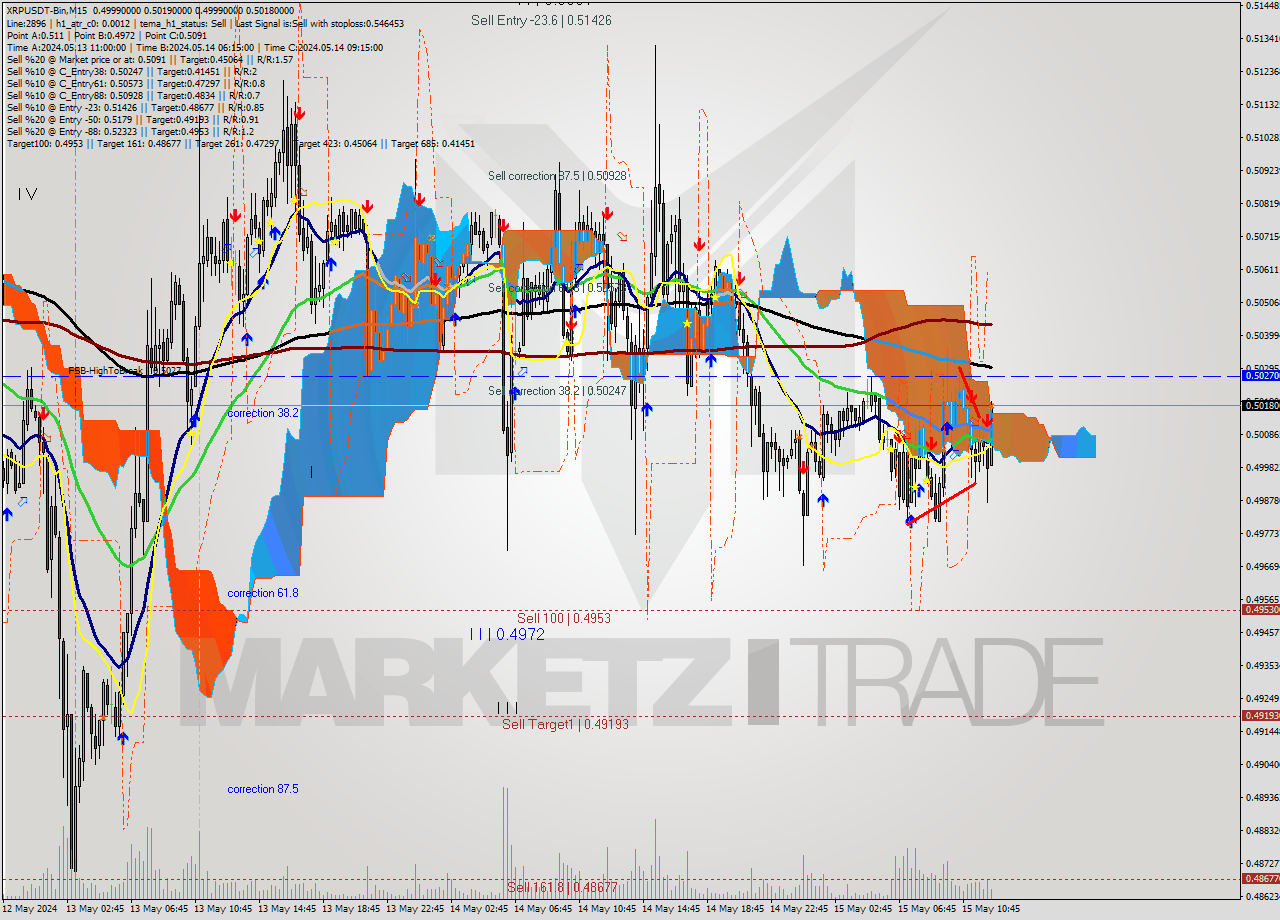Image resolution: width=1280 pixels, height=920 pixels.
Task: Click the '14 May 14:45' time axis label
Action: (671, 909)
